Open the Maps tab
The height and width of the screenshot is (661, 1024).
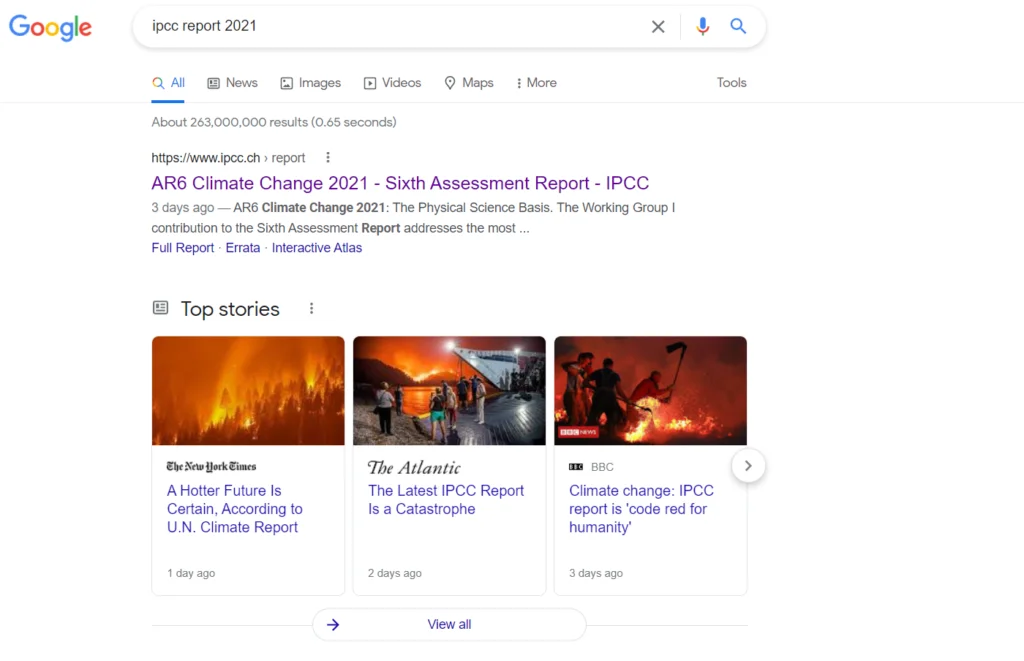tap(469, 83)
